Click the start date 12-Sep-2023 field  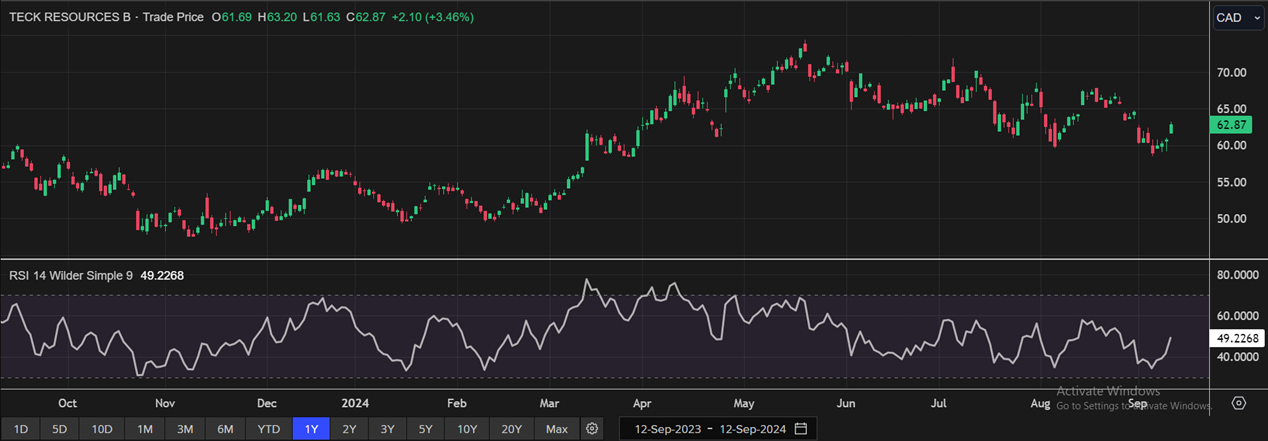(x=662, y=429)
